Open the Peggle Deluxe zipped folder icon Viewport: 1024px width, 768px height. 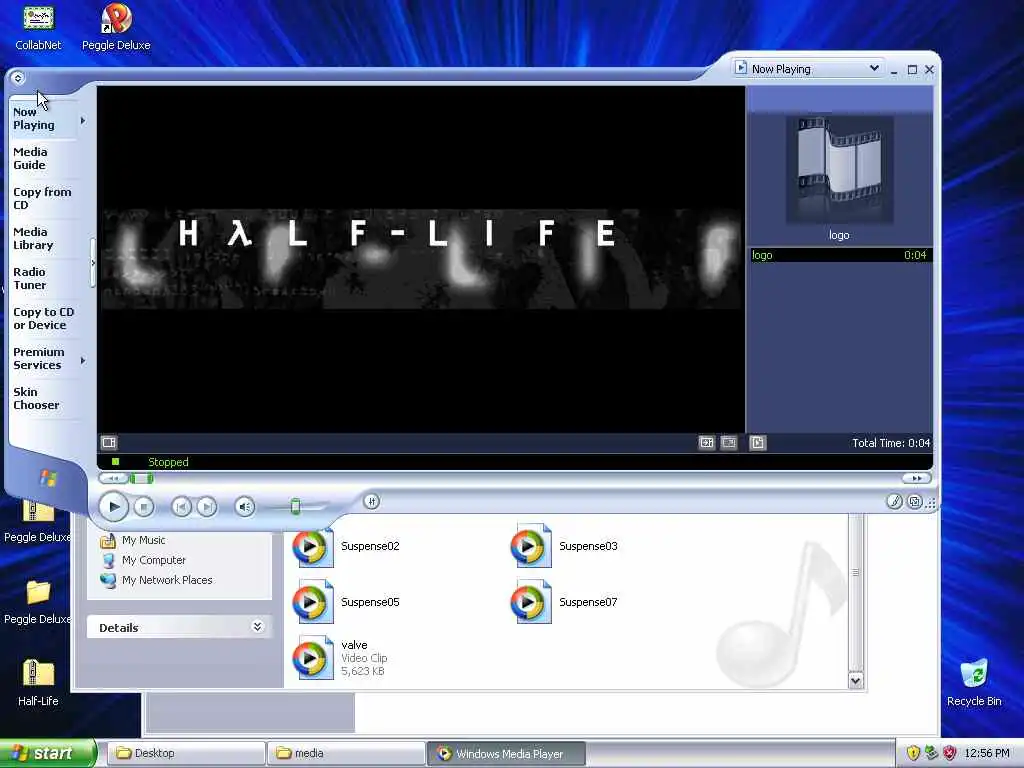[x=37, y=521]
